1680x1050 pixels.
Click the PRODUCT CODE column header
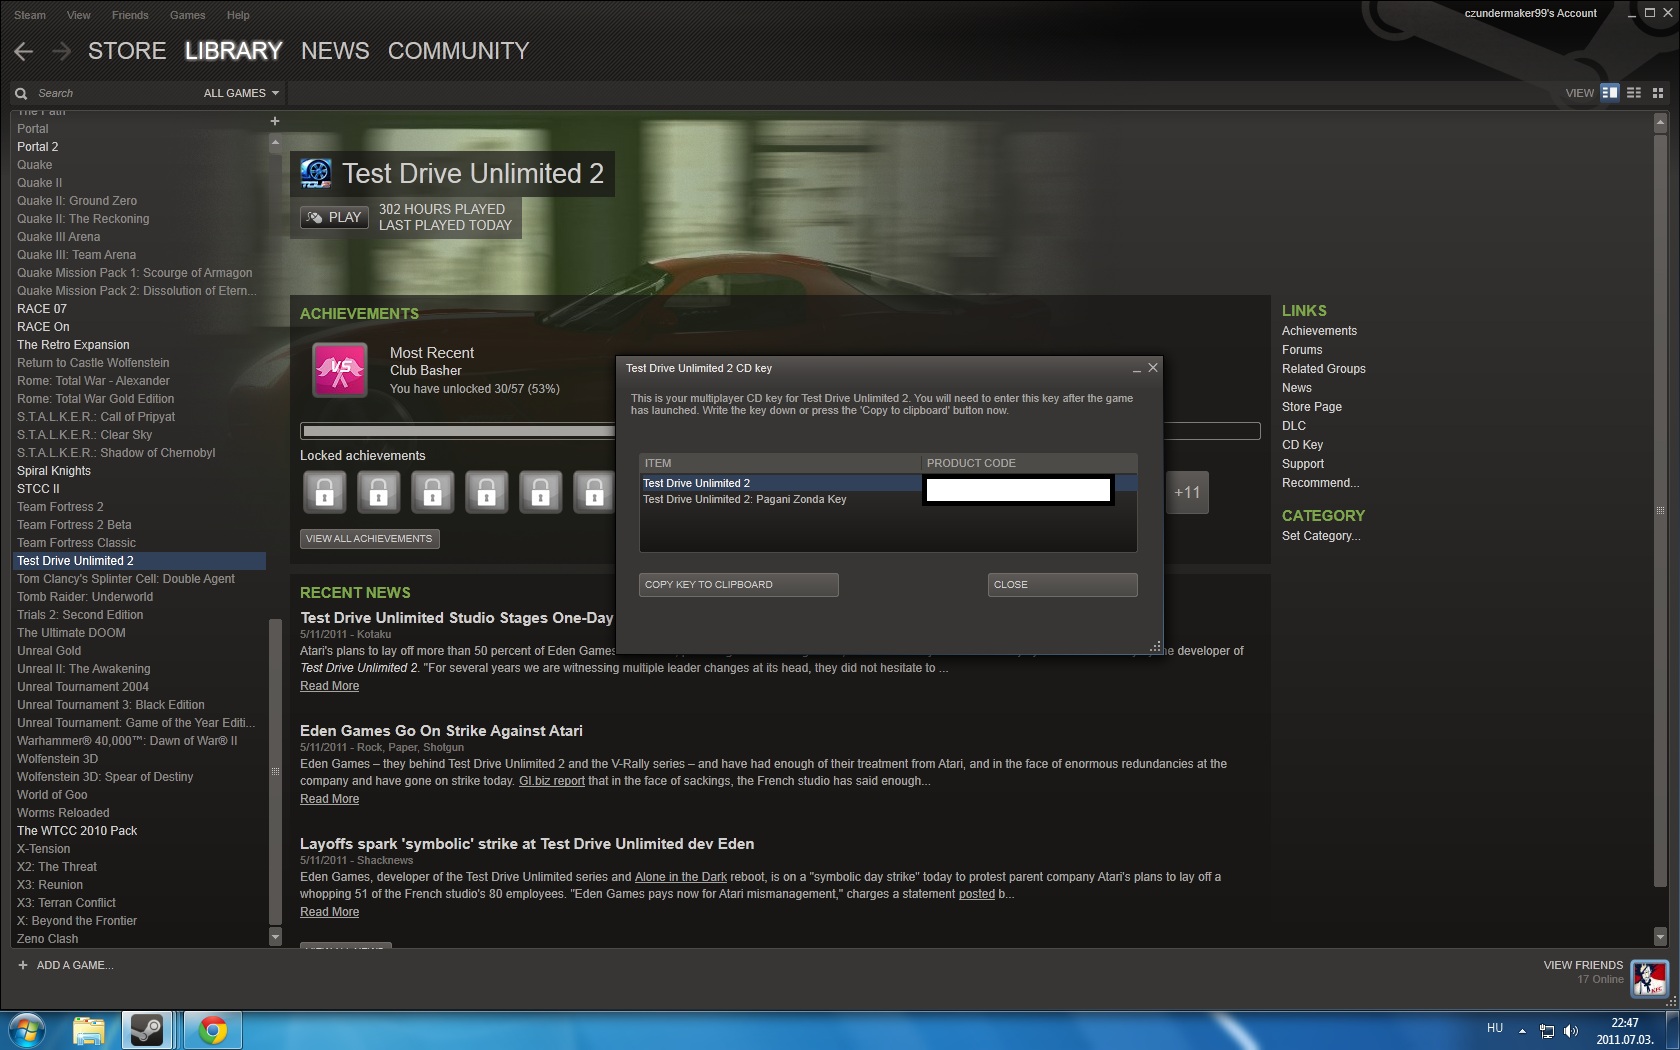pyautogui.click(x=1029, y=463)
